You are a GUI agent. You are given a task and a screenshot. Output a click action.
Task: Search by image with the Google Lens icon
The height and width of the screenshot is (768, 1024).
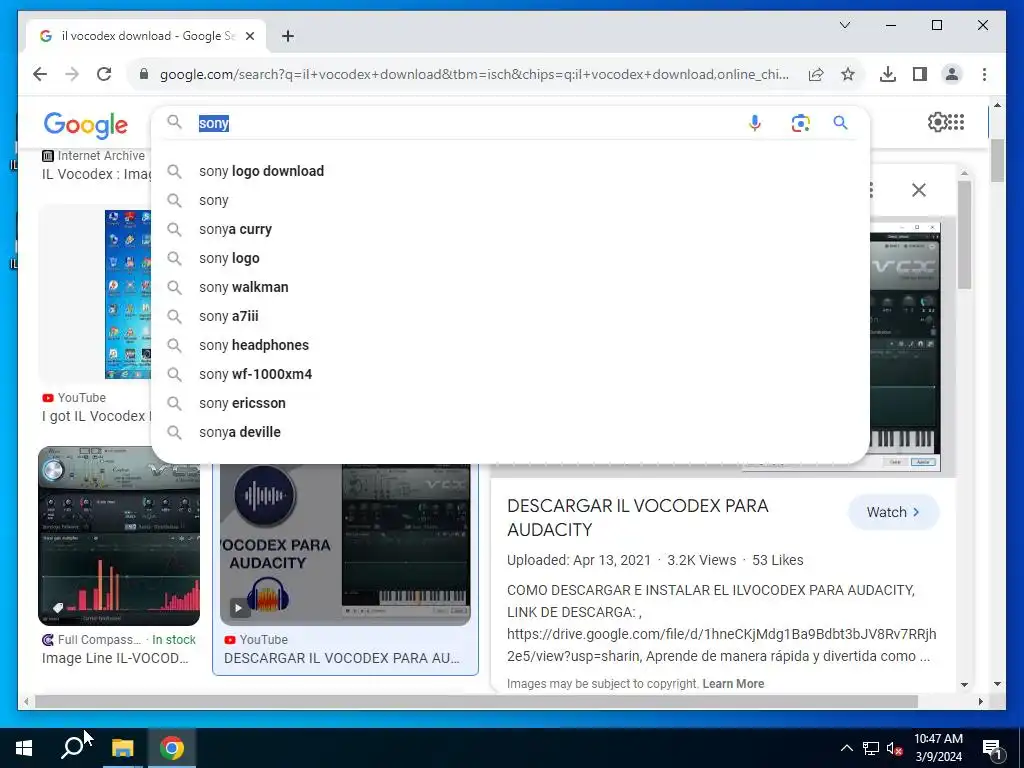pyautogui.click(x=801, y=123)
